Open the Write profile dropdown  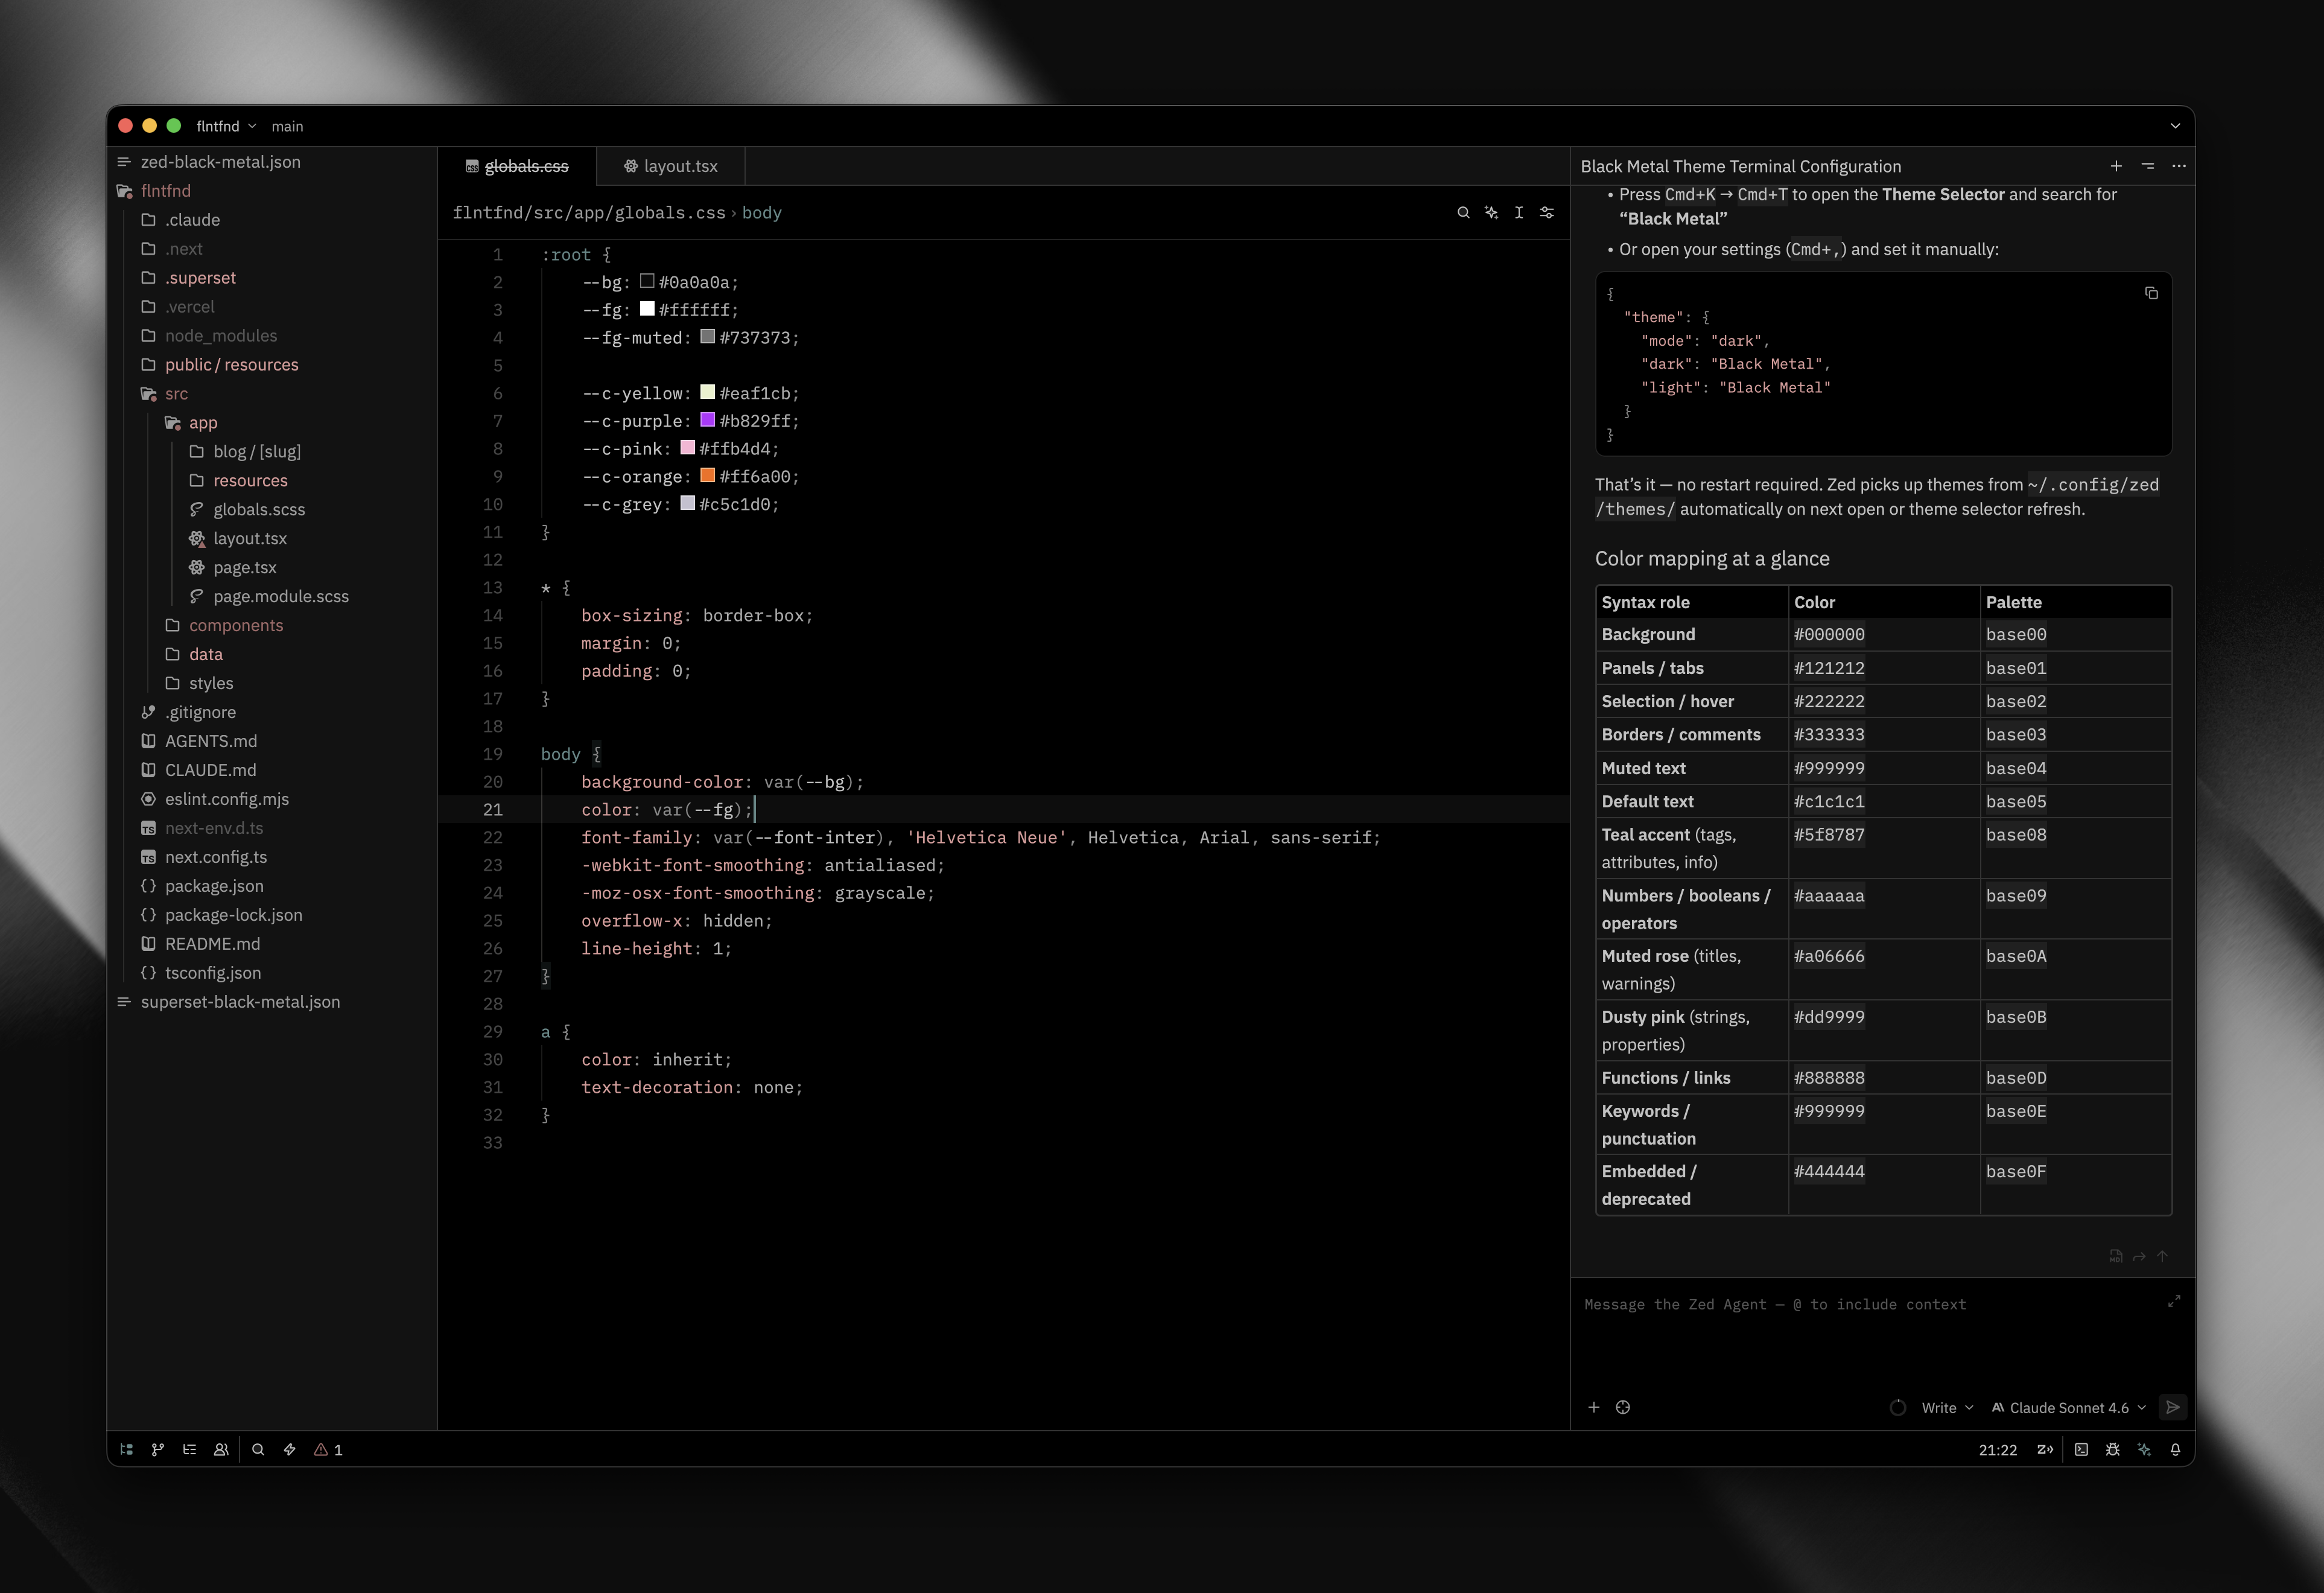pos(1946,1407)
